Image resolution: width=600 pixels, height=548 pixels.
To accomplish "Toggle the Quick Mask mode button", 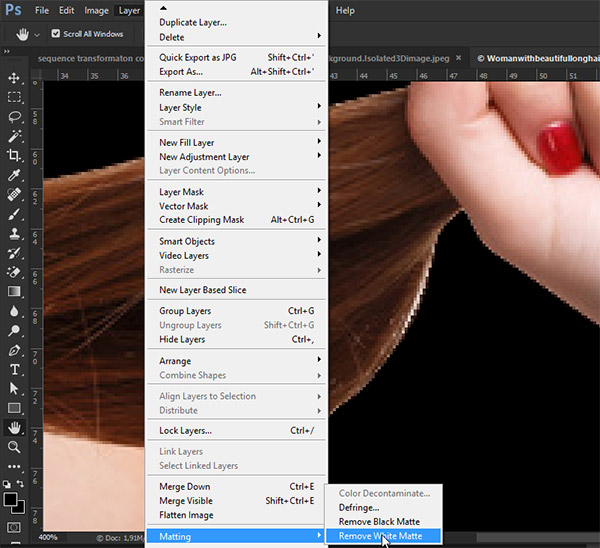I will 14,526.
